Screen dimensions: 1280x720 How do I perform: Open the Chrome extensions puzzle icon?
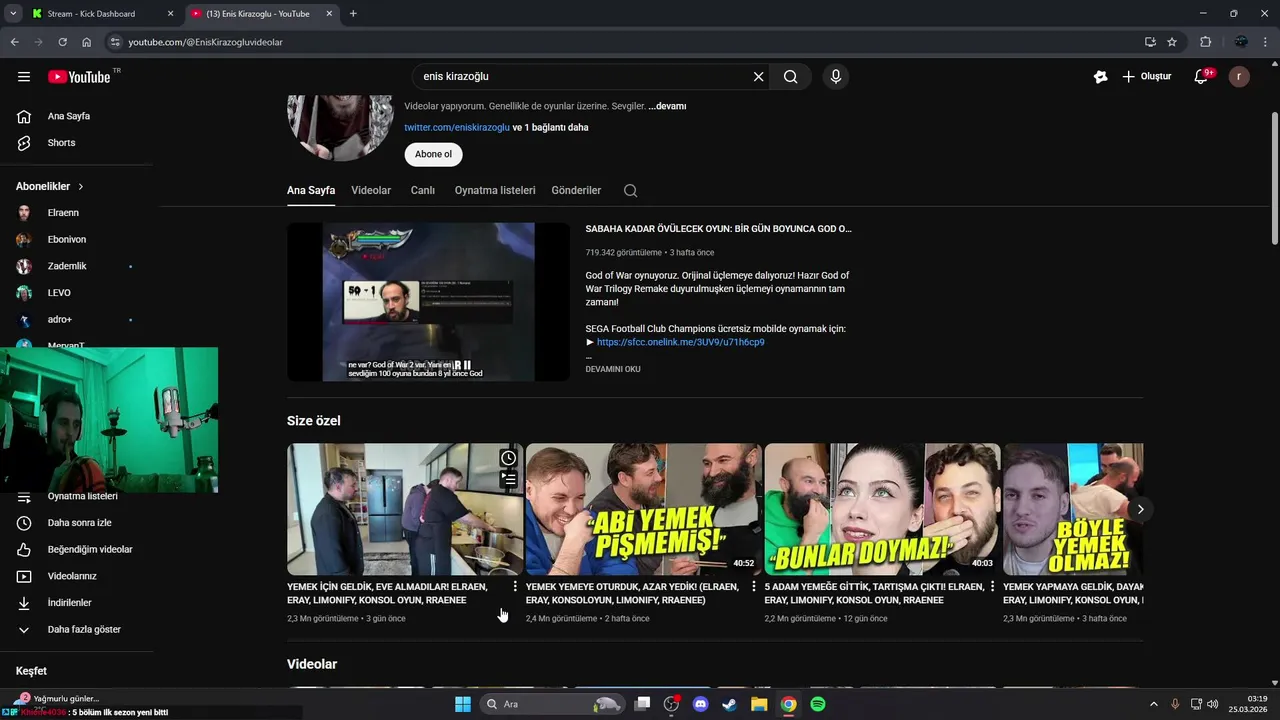[1206, 42]
